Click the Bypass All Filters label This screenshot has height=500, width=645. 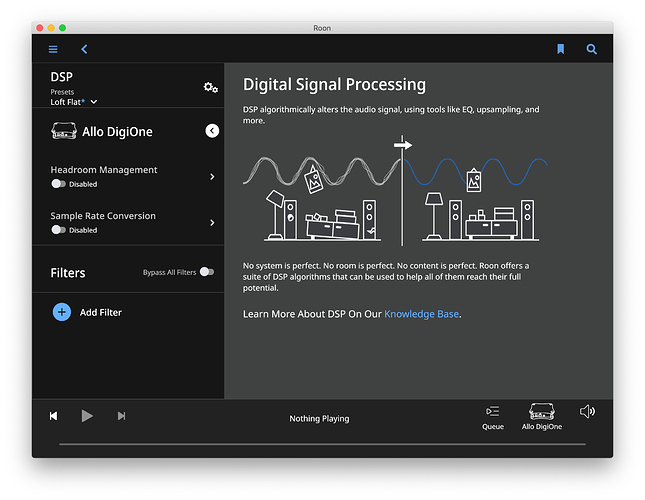pyautogui.click(x=169, y=272)
